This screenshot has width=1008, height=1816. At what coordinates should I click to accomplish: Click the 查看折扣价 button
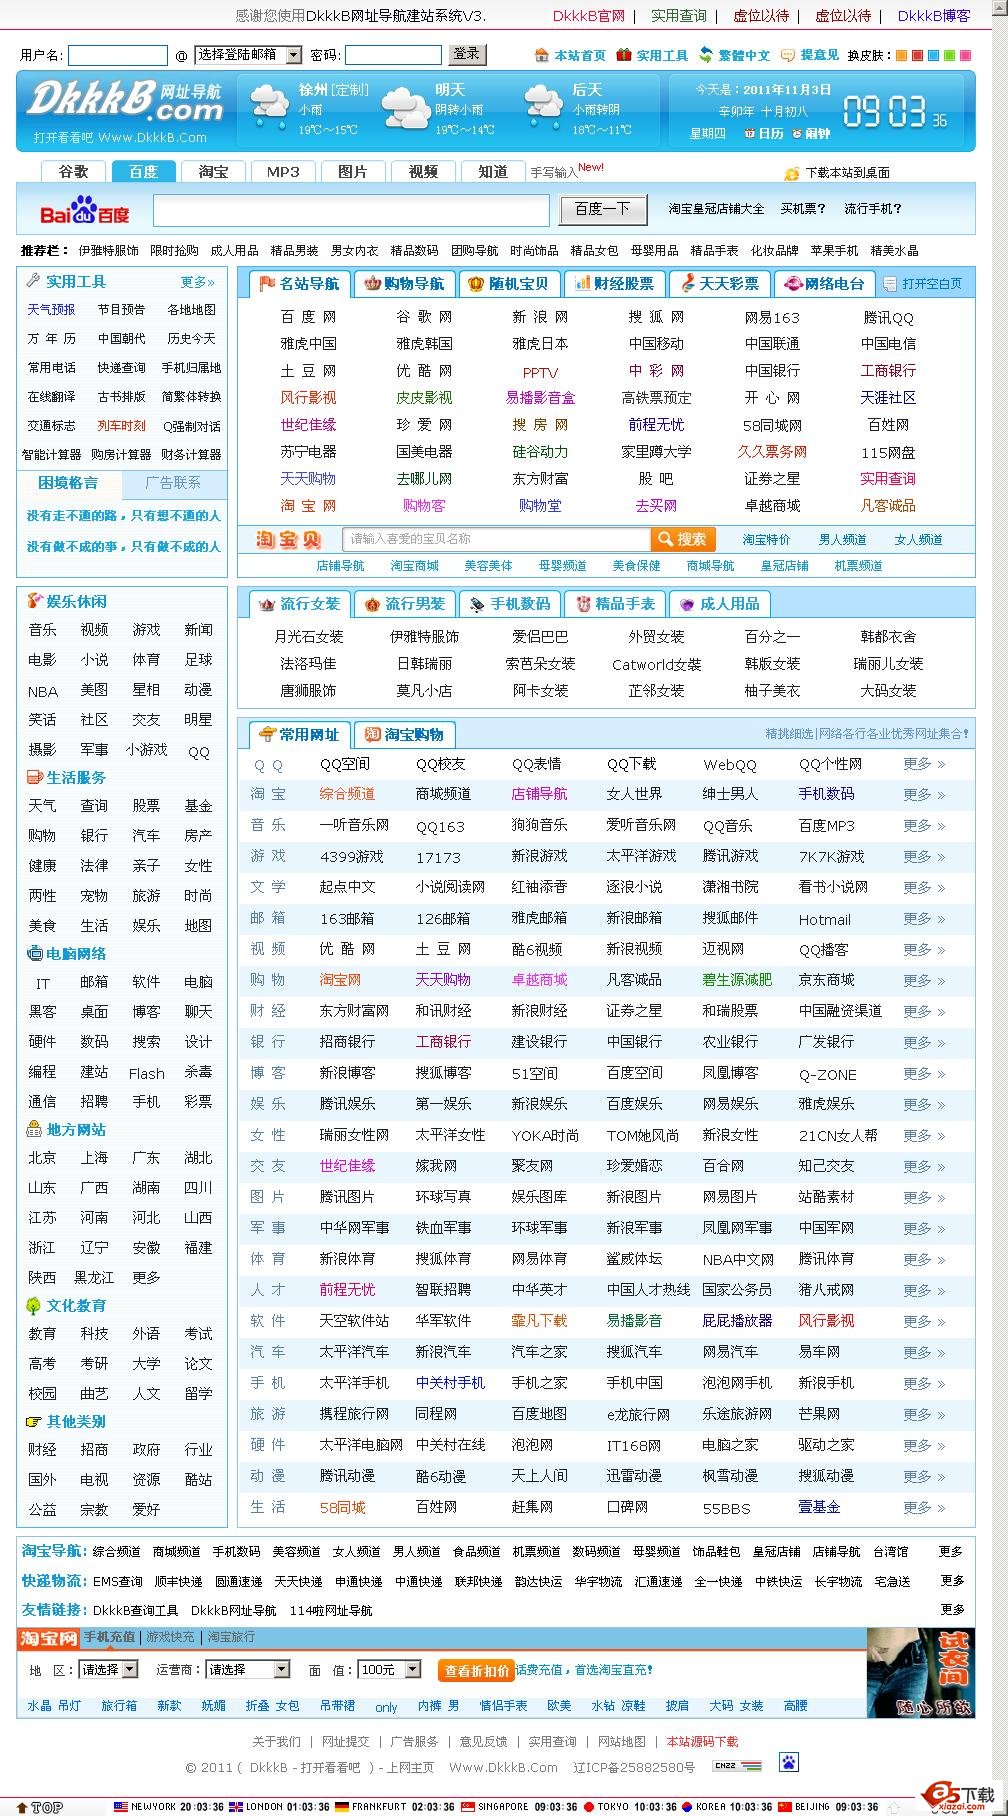pyautogui.click(x=477, y=1670)
